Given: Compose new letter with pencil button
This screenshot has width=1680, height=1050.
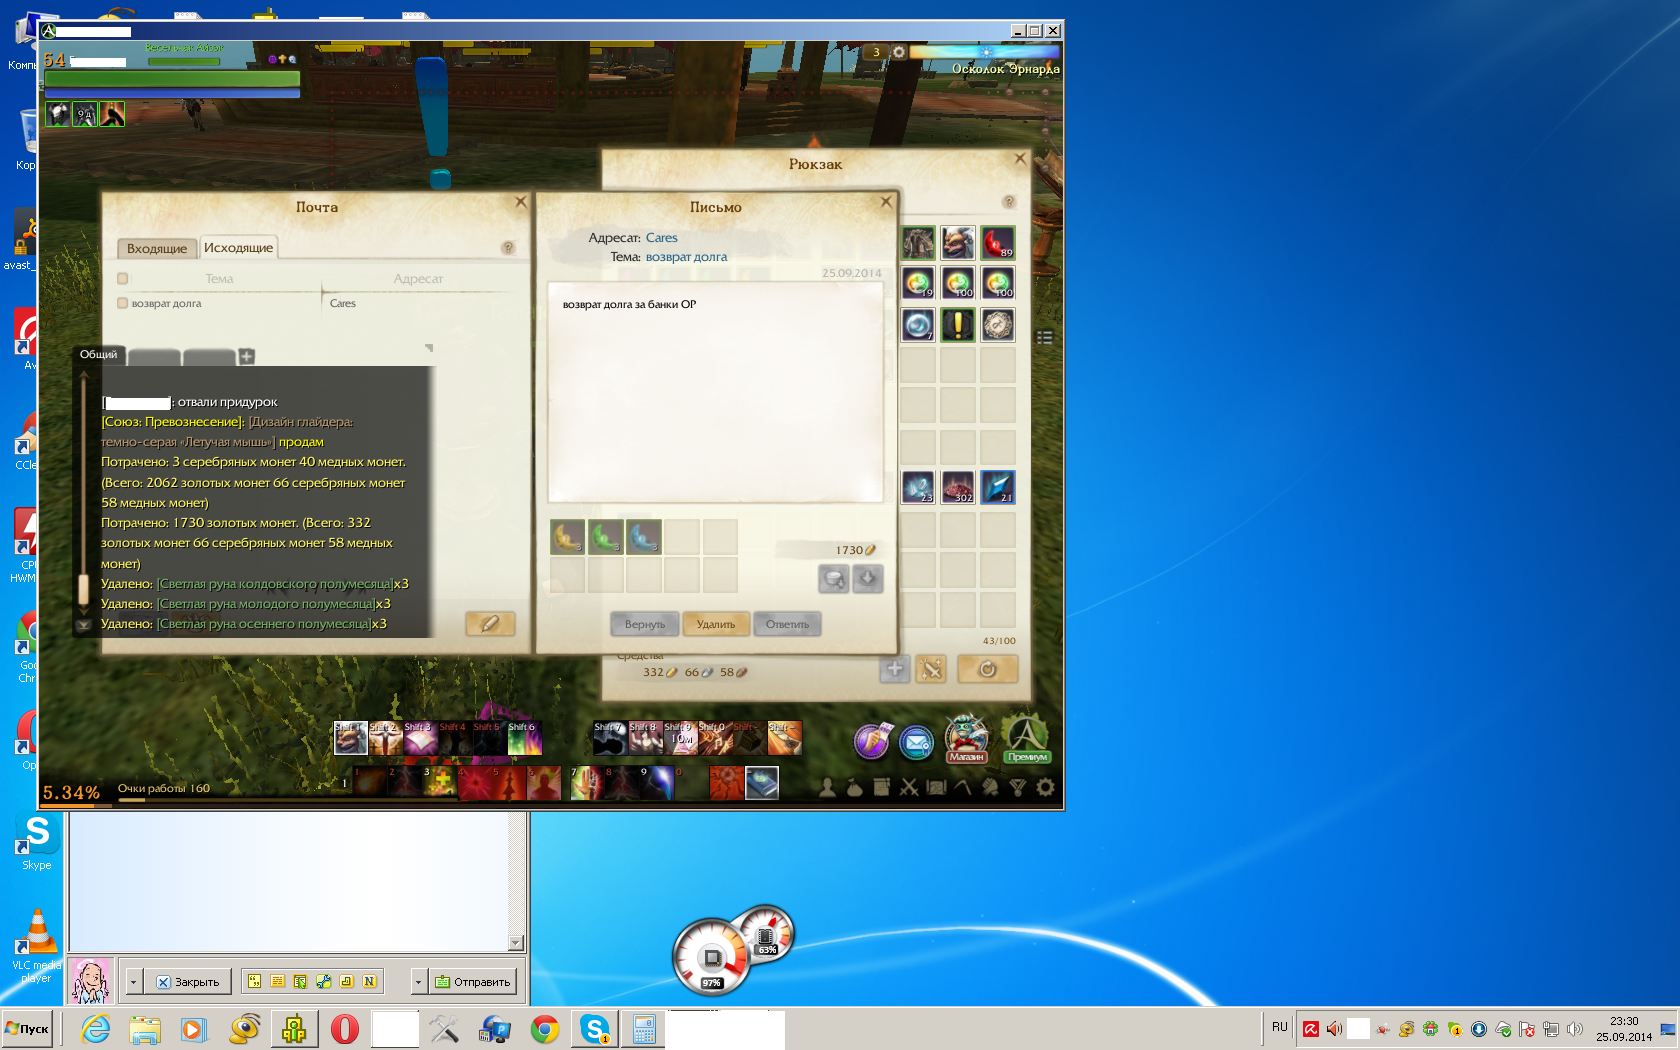Looking at the screenshot, I should [x=490, y=623].
